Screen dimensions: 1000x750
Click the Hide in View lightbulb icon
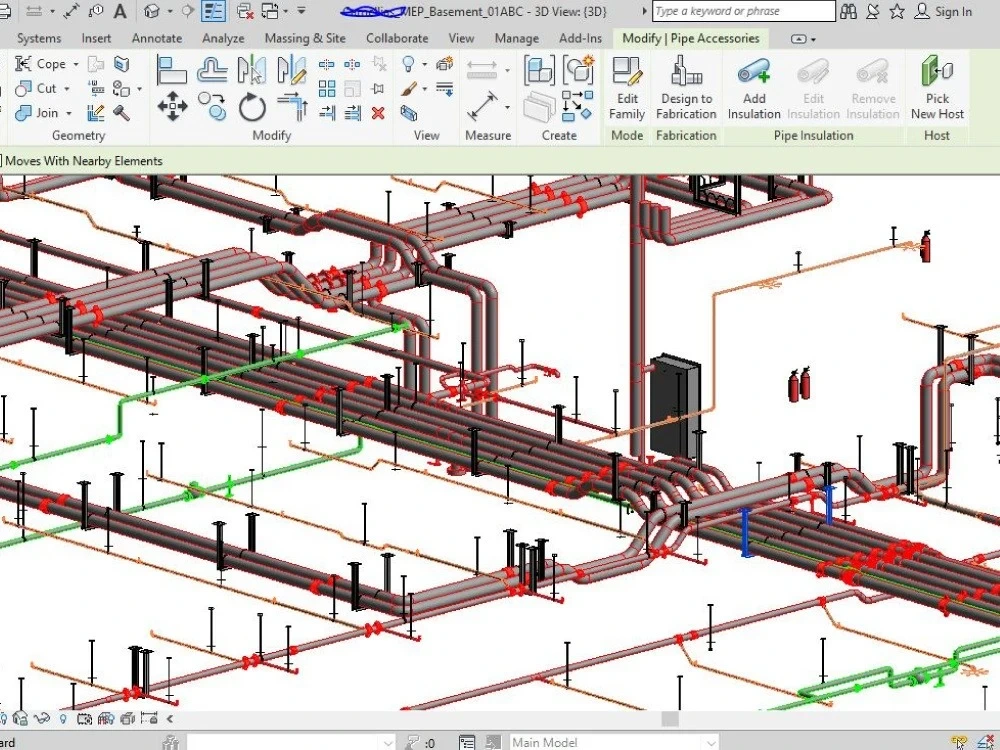[409, 63]
